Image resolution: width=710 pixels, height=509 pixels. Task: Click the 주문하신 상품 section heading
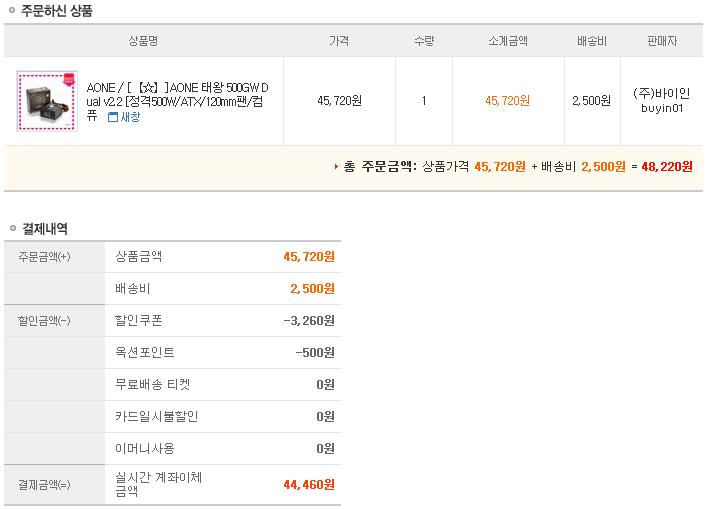pos(57,11)
